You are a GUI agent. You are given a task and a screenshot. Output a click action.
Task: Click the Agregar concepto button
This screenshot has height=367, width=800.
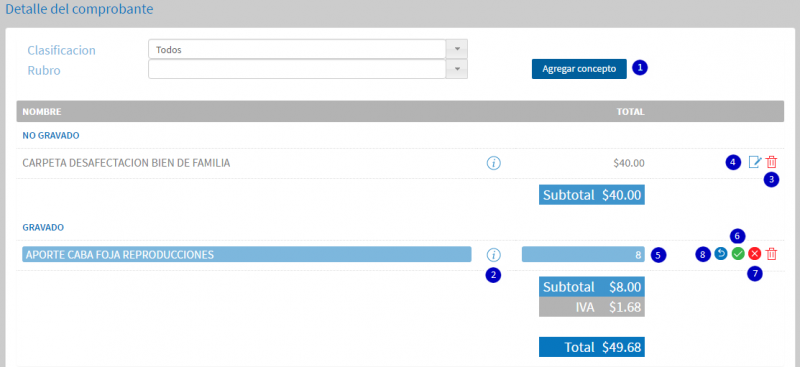point(579,69)
